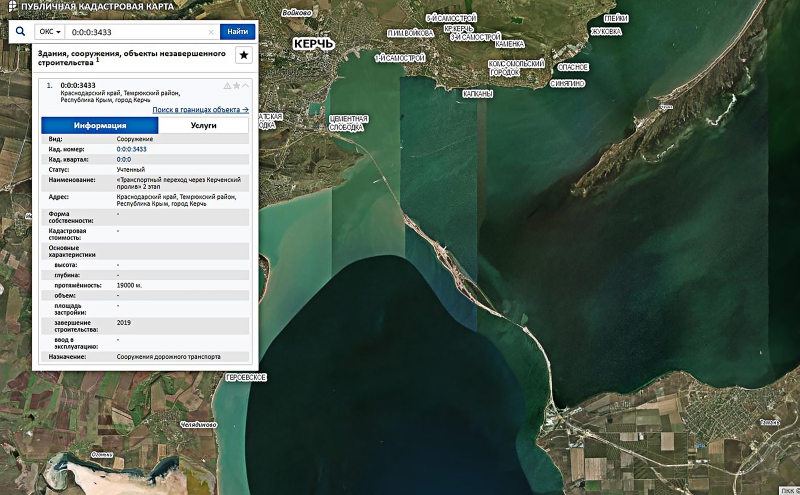
Task: Switch to the Информация tab
Action: click(x=99, y=126)
